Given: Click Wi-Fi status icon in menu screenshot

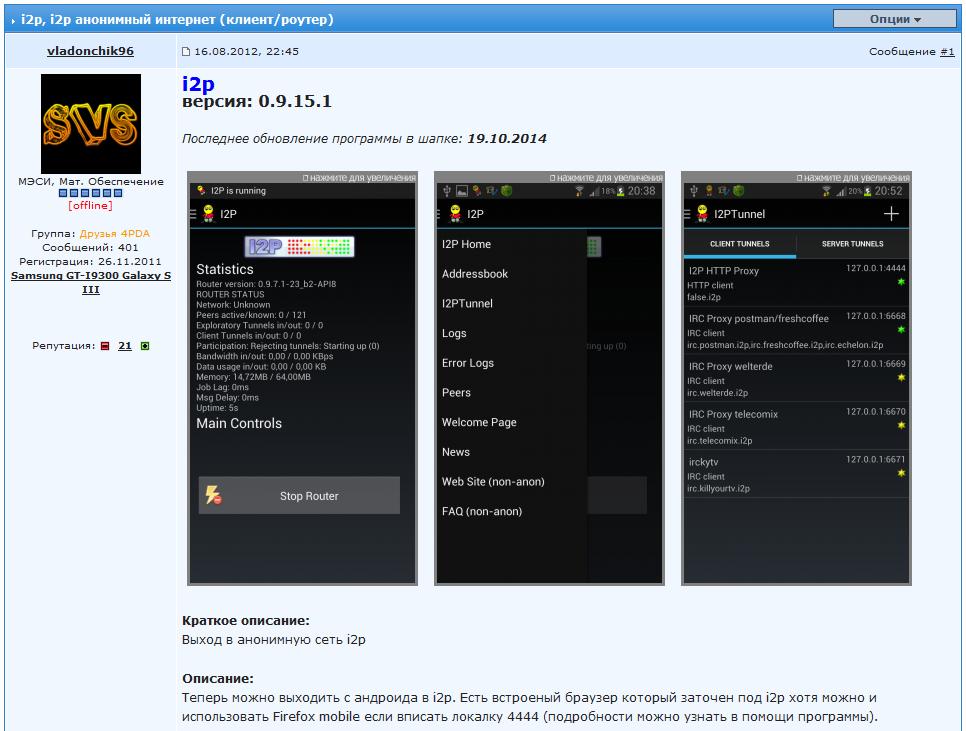Looking at the screenshot, I should (x=579, y=191).
